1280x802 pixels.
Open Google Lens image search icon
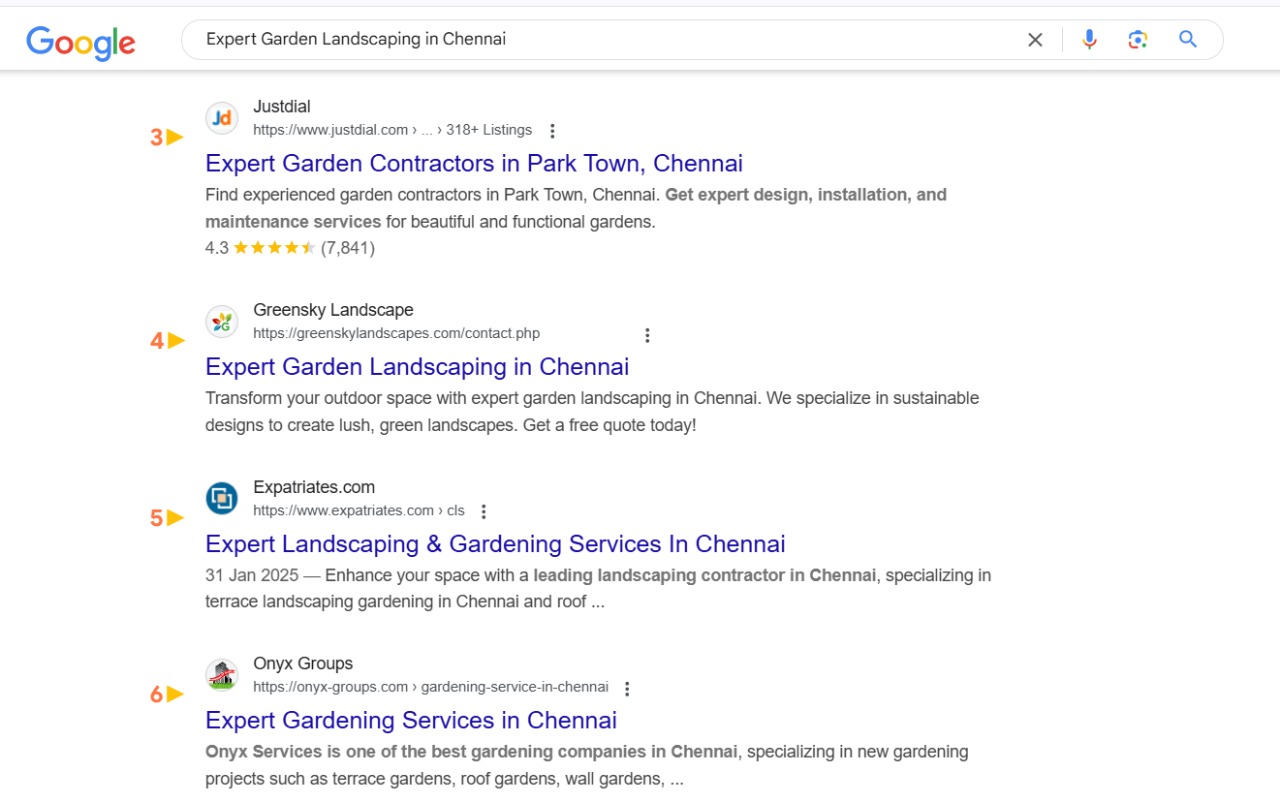click(x=1137, y=40)
